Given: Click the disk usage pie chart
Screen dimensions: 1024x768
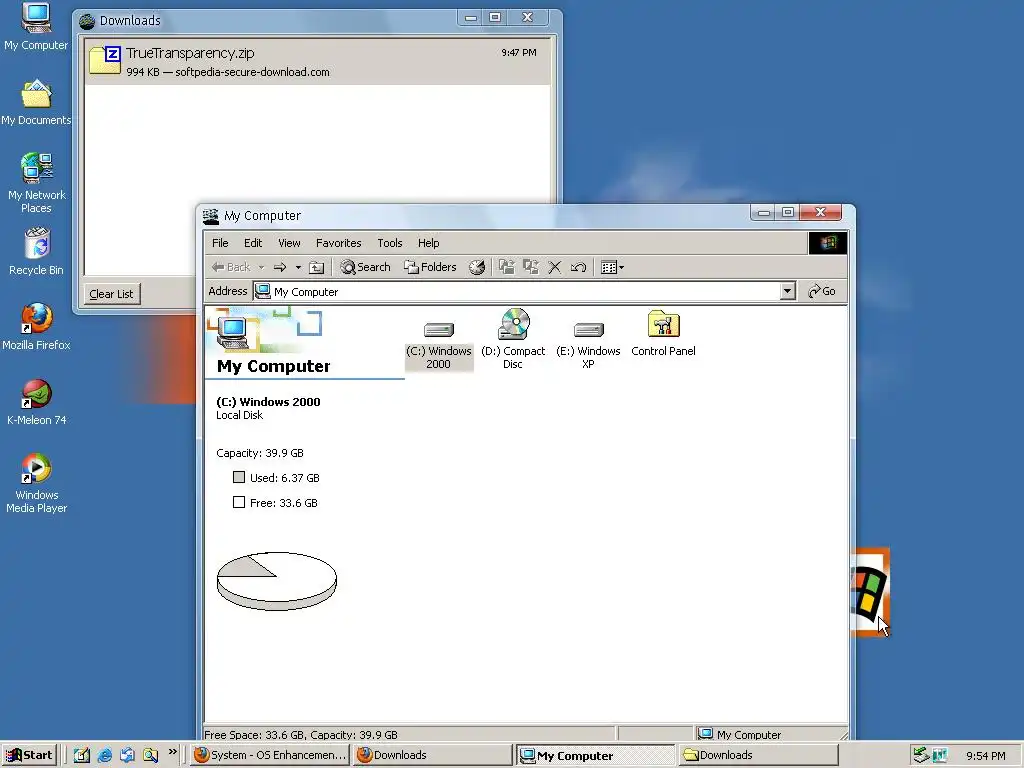Looking at the screenshot, I should tap(277, 581).
